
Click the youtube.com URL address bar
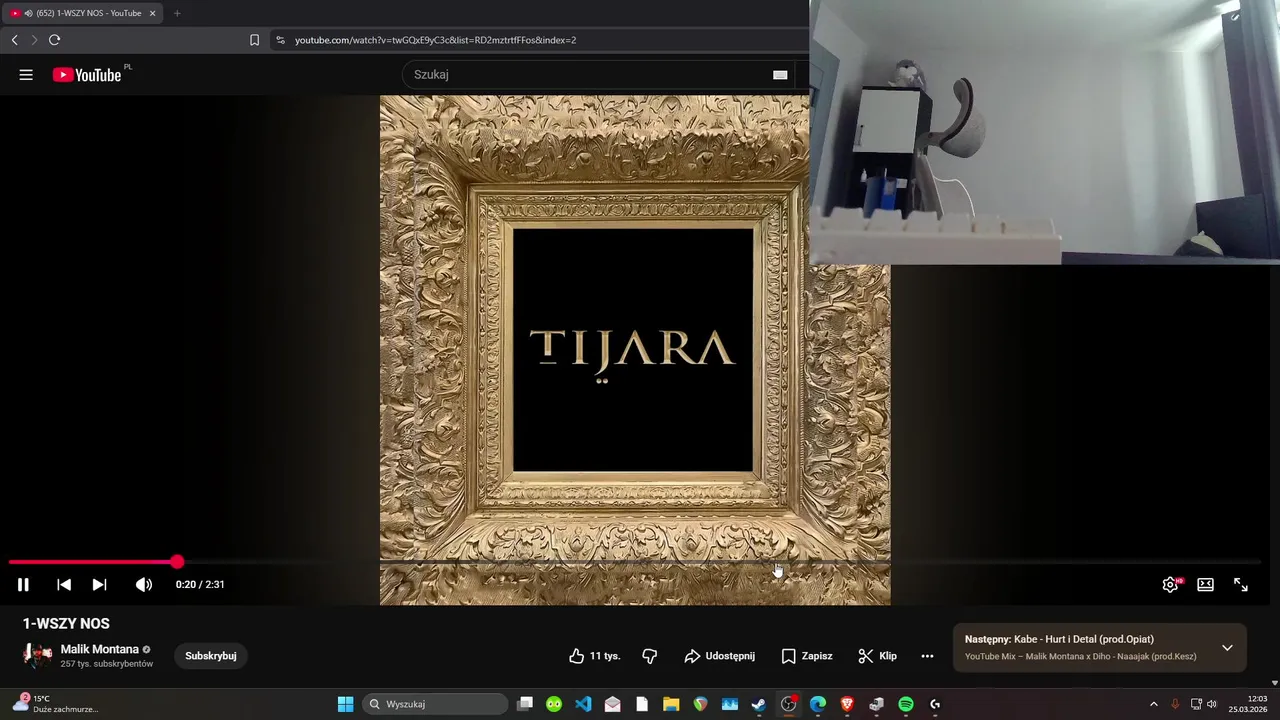(x=435, y=40)
